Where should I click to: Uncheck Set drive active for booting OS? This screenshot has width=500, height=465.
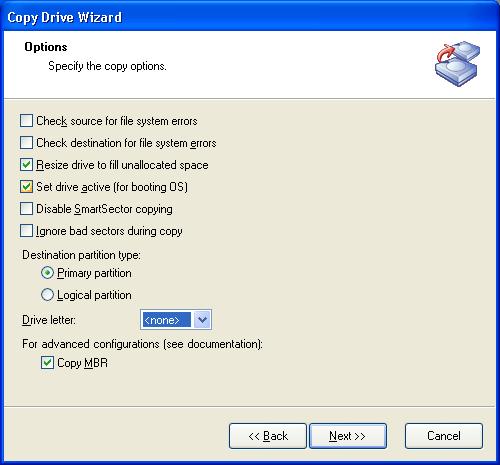pyautogui.click(x=26, y=187)
